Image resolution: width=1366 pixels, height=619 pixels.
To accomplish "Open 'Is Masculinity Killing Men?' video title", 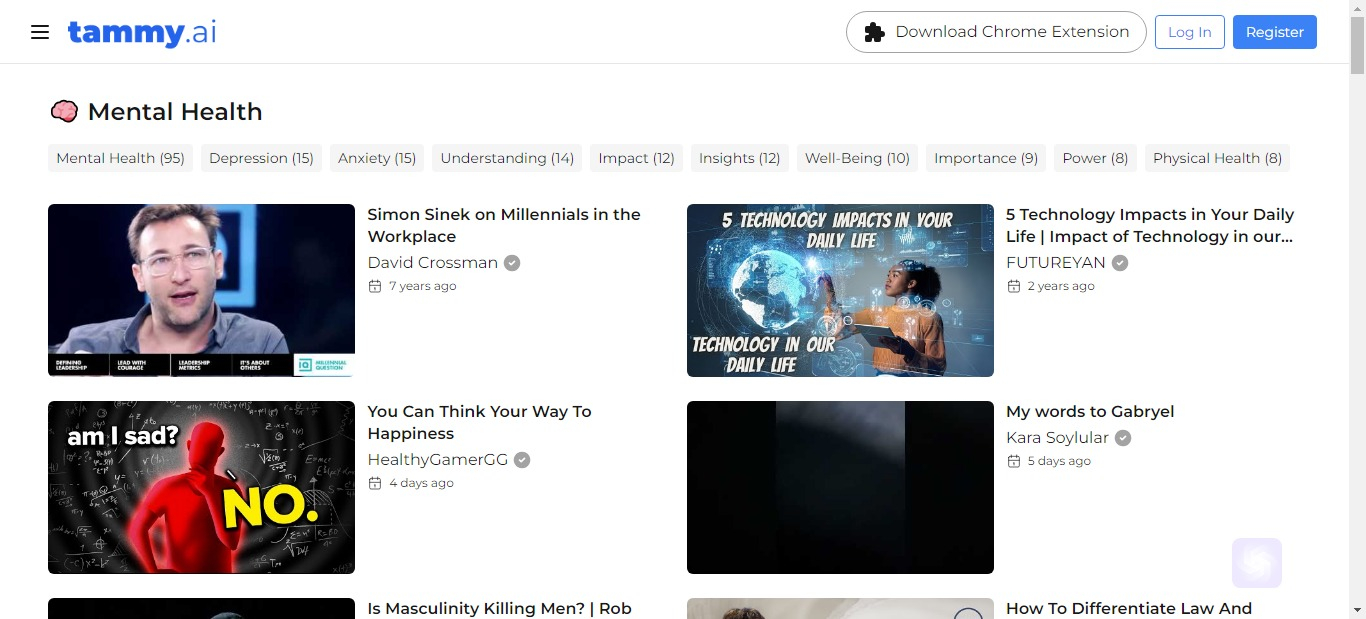I will coord(499,608).
